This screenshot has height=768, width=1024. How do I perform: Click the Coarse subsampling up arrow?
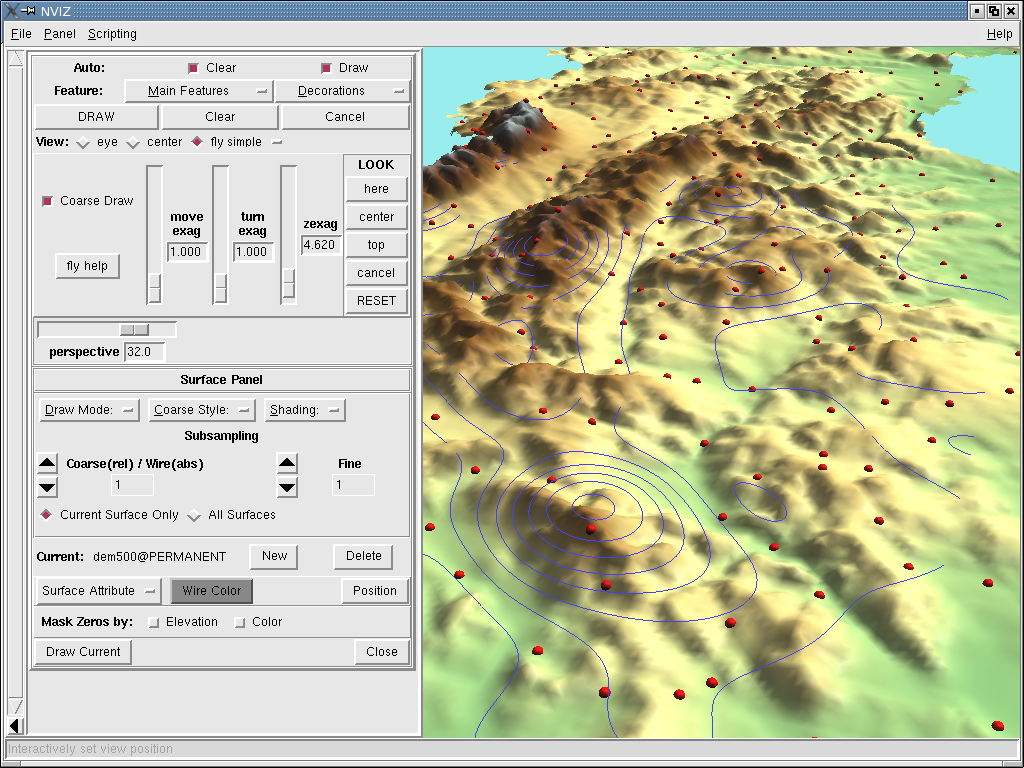47,463
